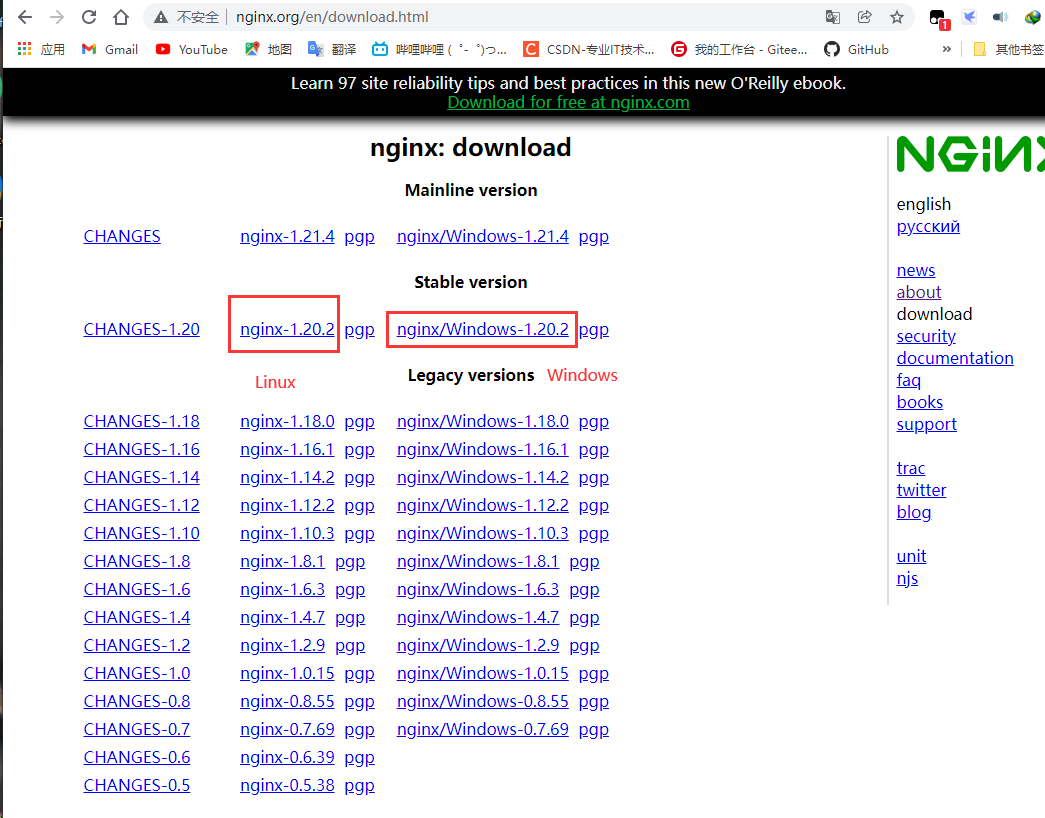Download nginx-1.21.4 mainline source
This screenshot has height=818, width=1045.
pos(287,237)
